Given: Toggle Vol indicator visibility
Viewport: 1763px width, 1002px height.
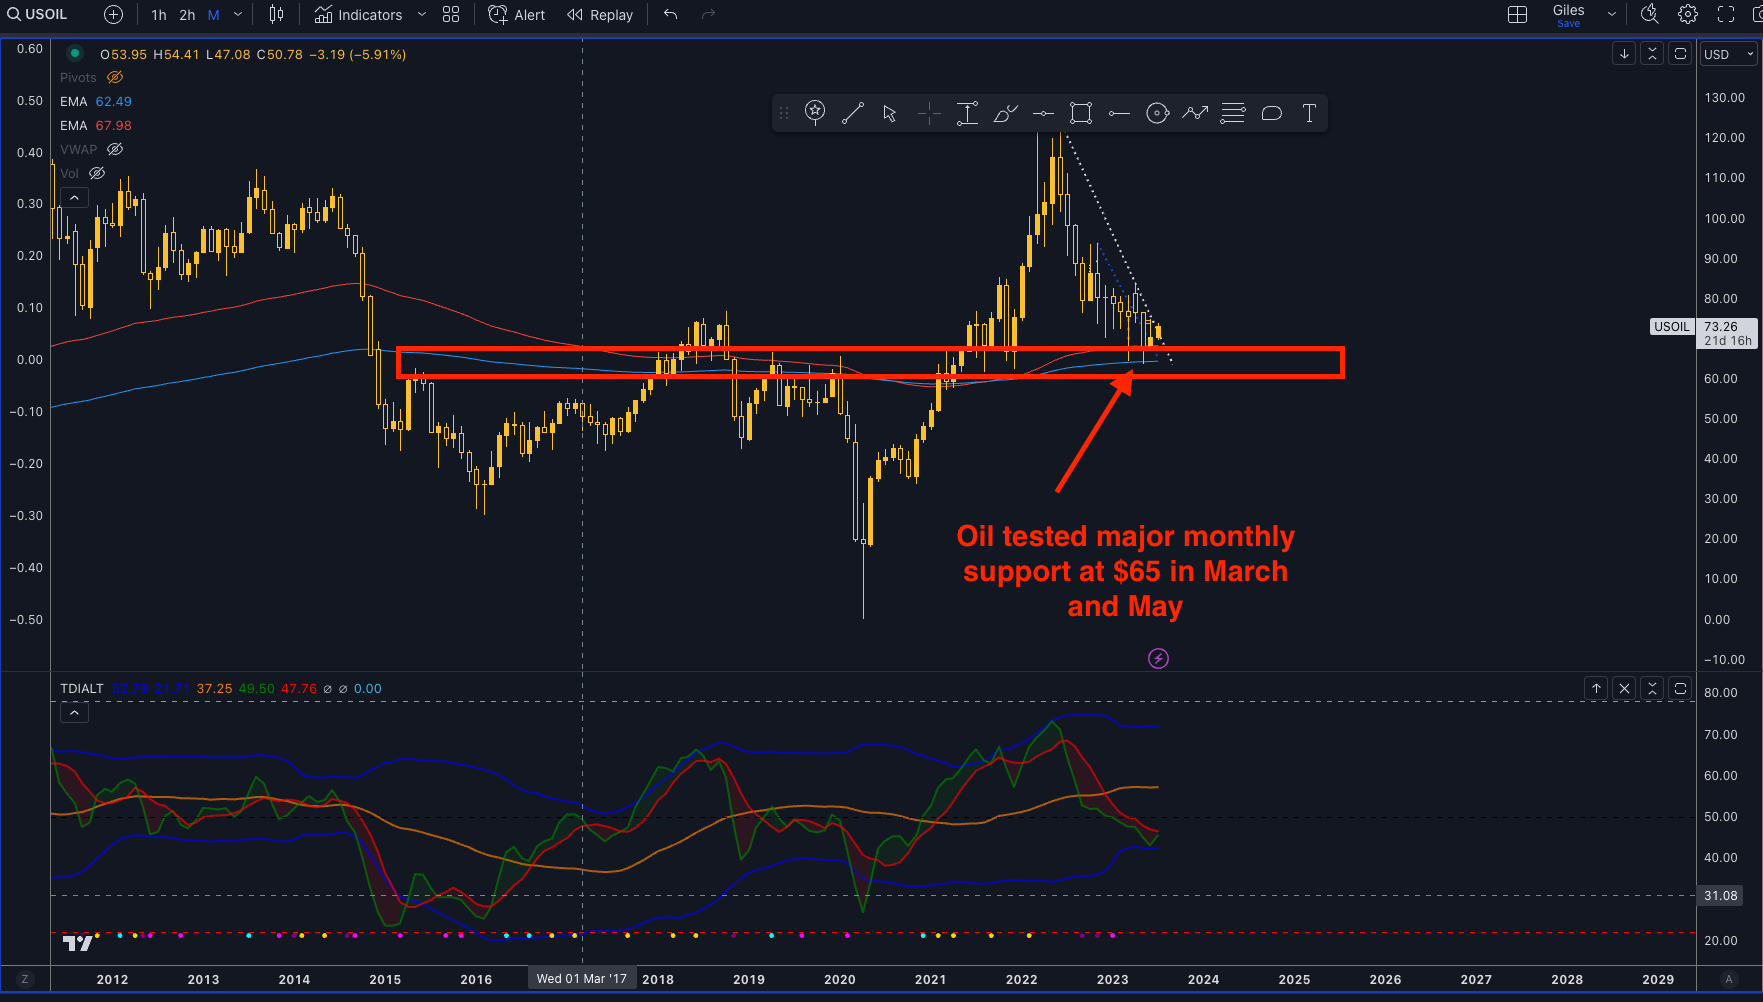Looking at the screenshot, I should pyautogui.click(x=97, y=173).
